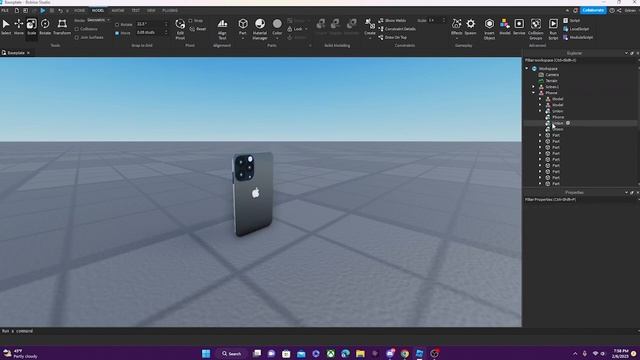Open the Align Tool
This screenshot has width=640, height=360.
(222, 29)
